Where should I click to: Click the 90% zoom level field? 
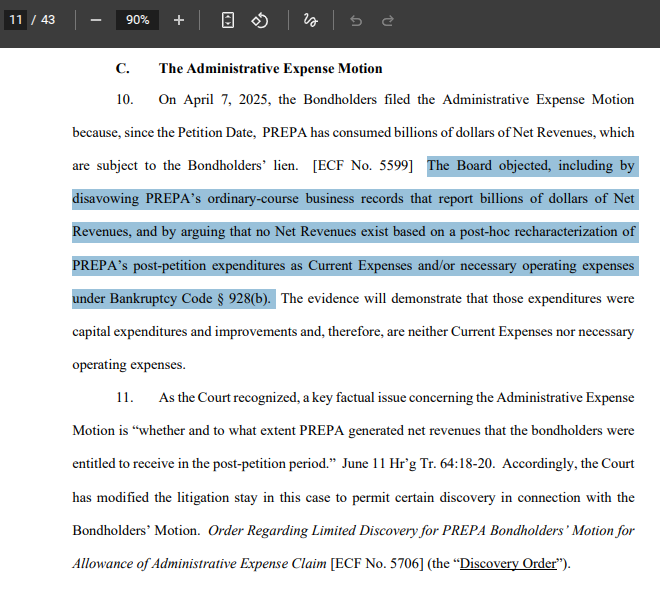pos(137,20)
